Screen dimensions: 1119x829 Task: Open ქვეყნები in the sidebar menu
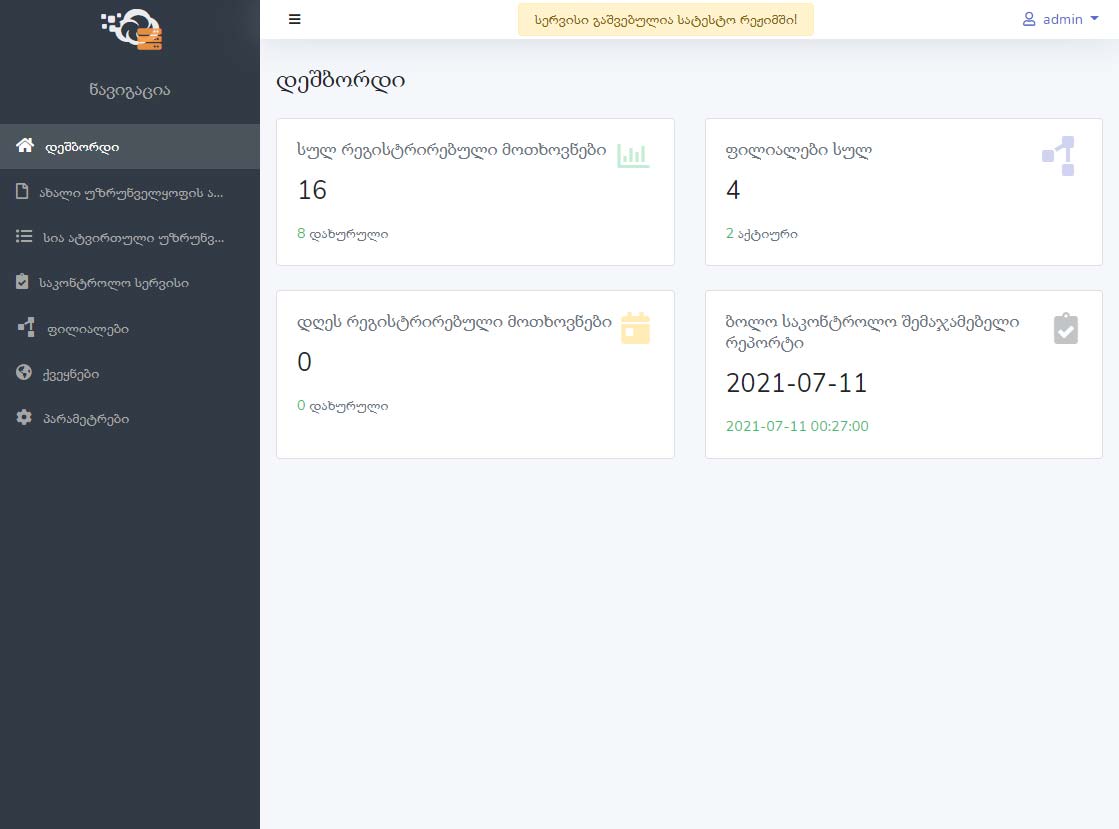70,374
